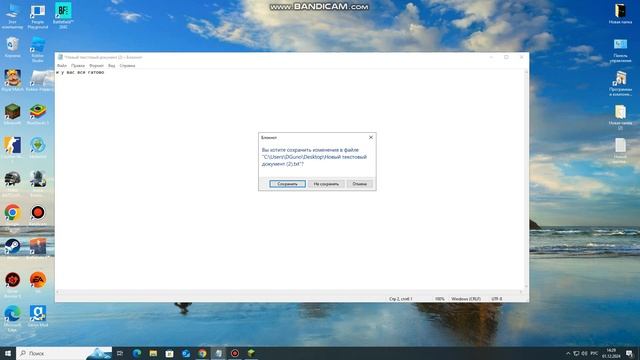Screen dimensions: 640x360
Task: Switch to Notepad in the taskbar
Action: [219, 353]
